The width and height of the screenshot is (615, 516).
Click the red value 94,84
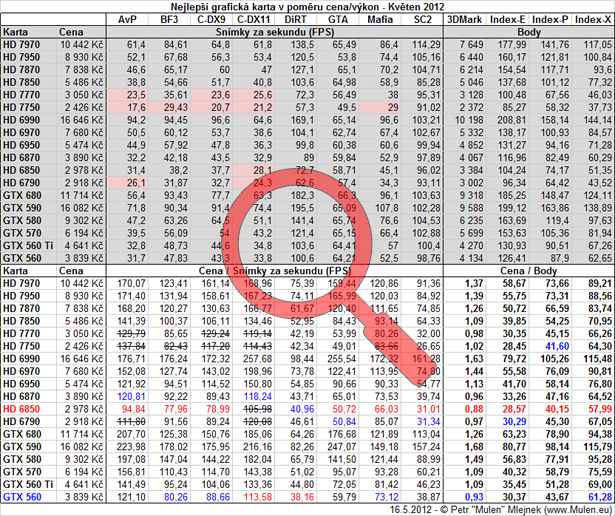coord(133,409)
